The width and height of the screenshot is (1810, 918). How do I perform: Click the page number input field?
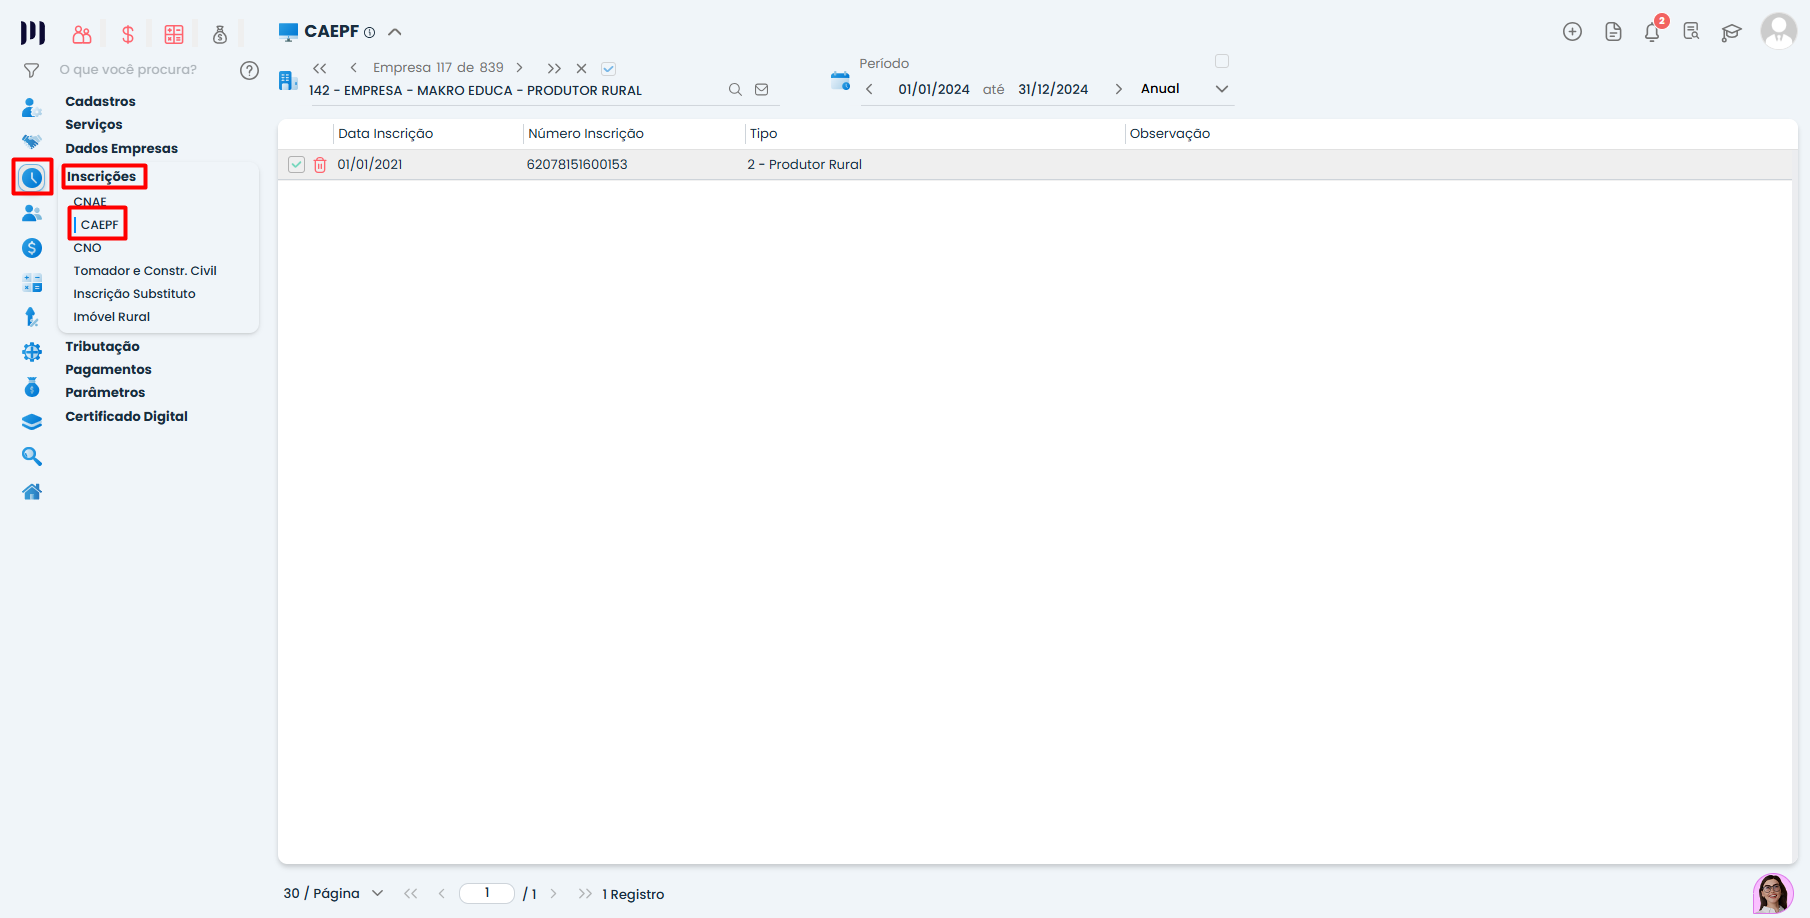(x=487, y=893)
